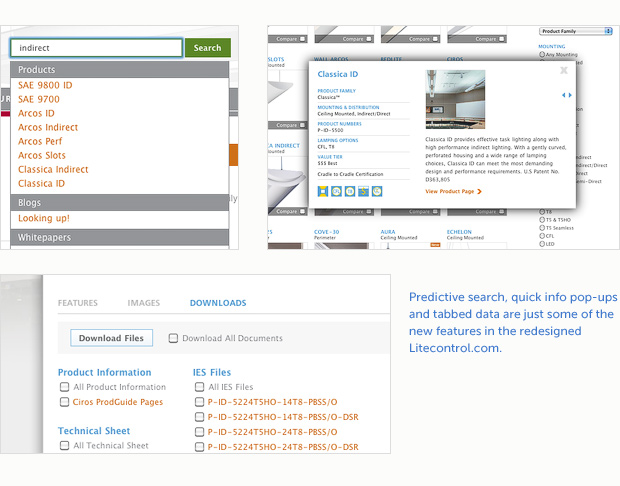
Task: Tick Compare checkbox above the WALL ARCOS heading
Action: point(369,39)
